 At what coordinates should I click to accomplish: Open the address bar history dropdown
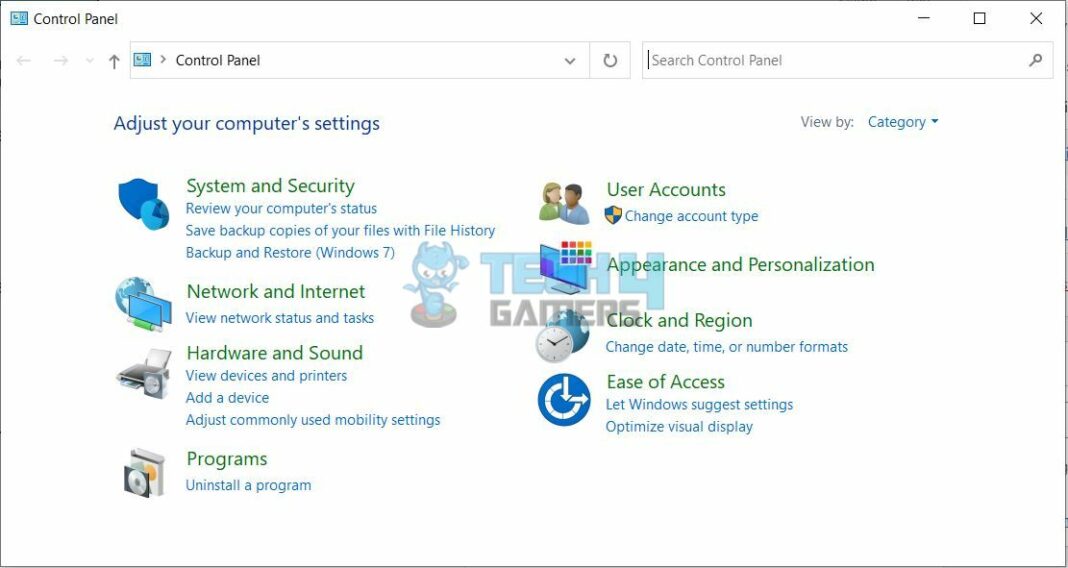570,61
